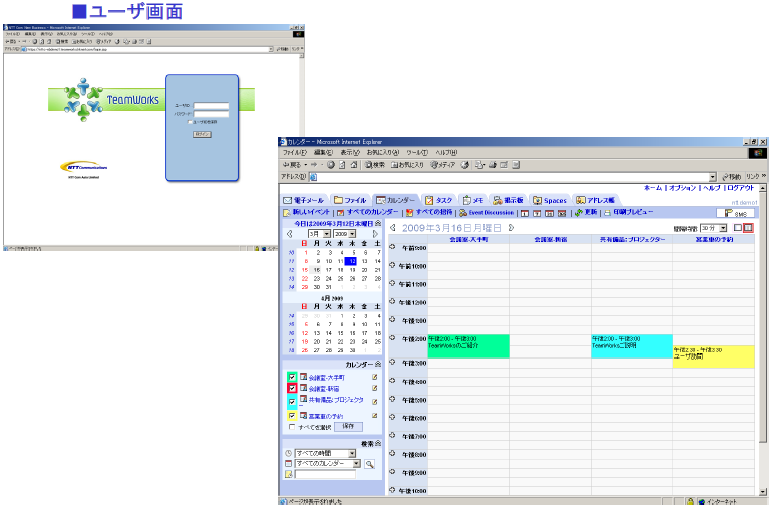Go to previous month in mini calendar

pos(290,234)
